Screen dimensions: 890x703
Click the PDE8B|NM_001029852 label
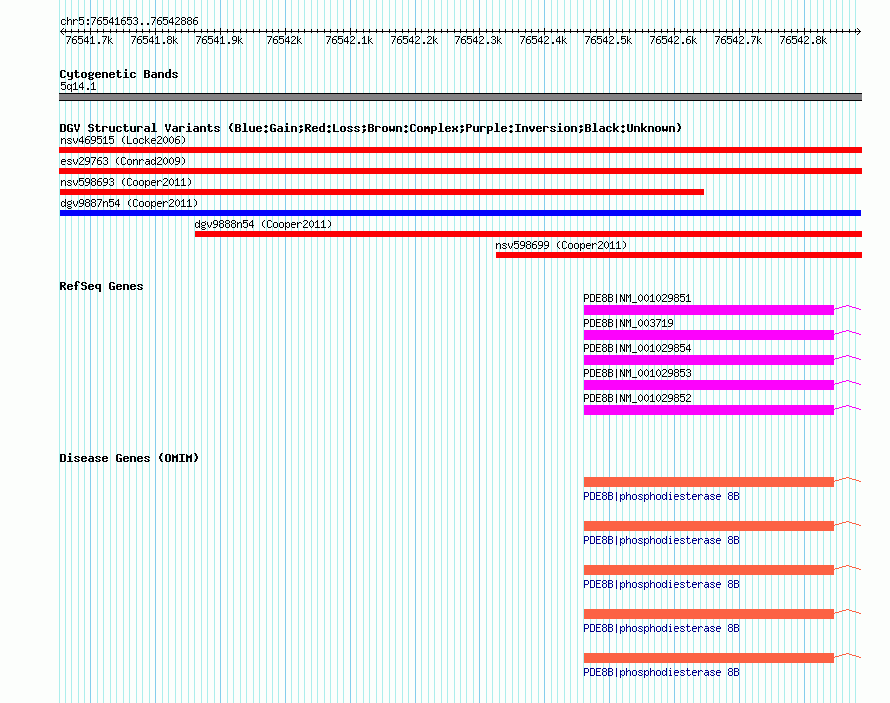(x=637, y=398)
